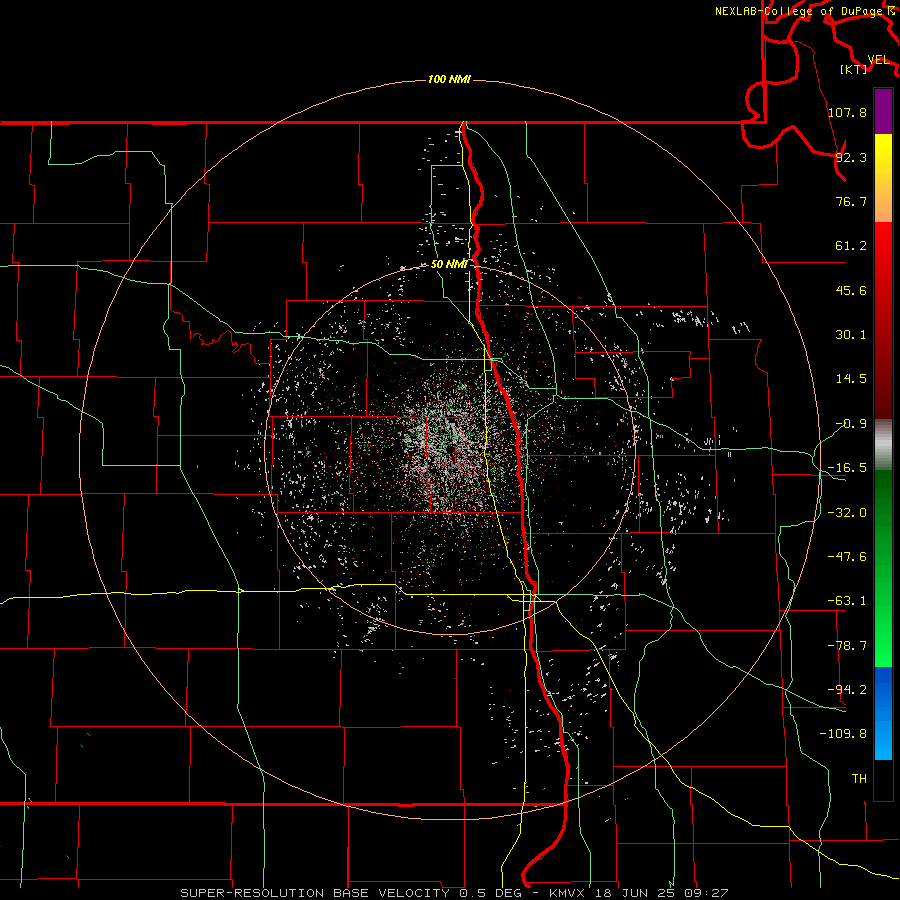The height and width of the screenshot is (900, 900).
Task: Click the 107.8 scale value
Action: 847,112
